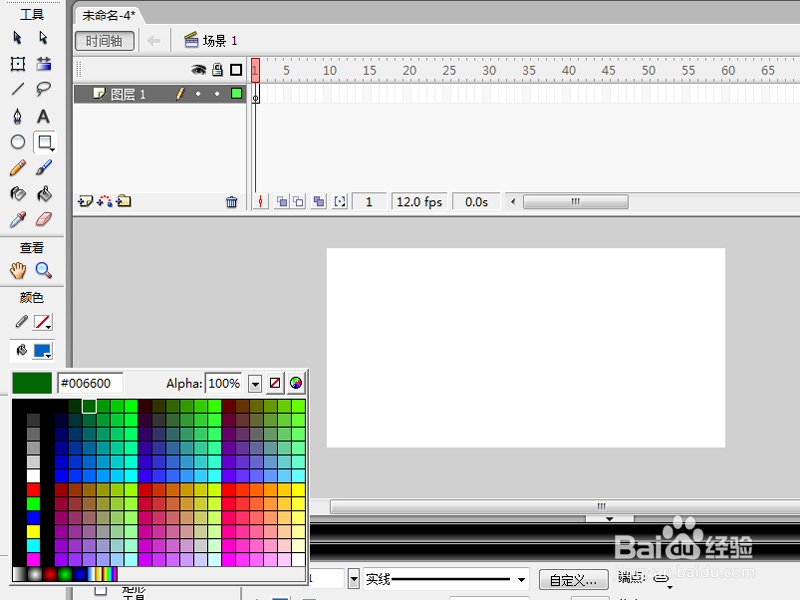Choose the rainbow gradient swatch
The image size is (800, 600).
point(109,574)
